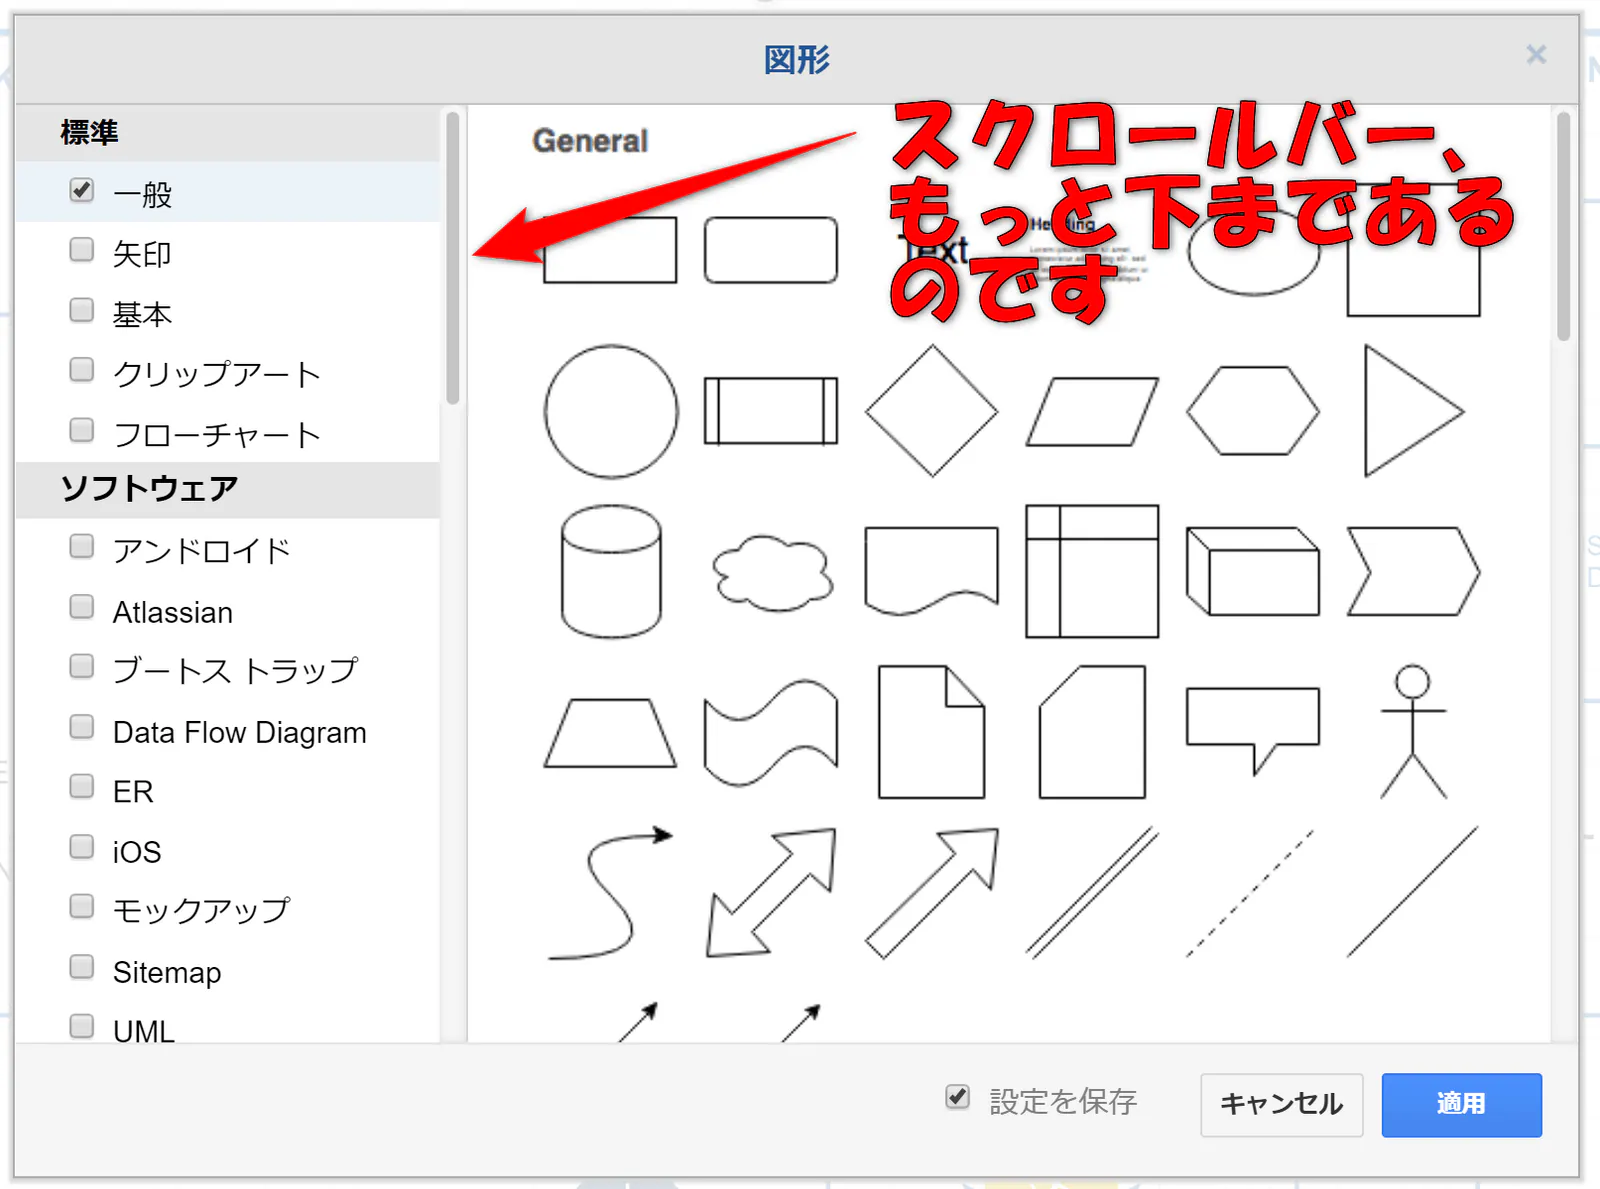This screenshot has width=1600, height=1189.
Task: Select the right-pointing triangle shape
Action: click(1414, 411)
